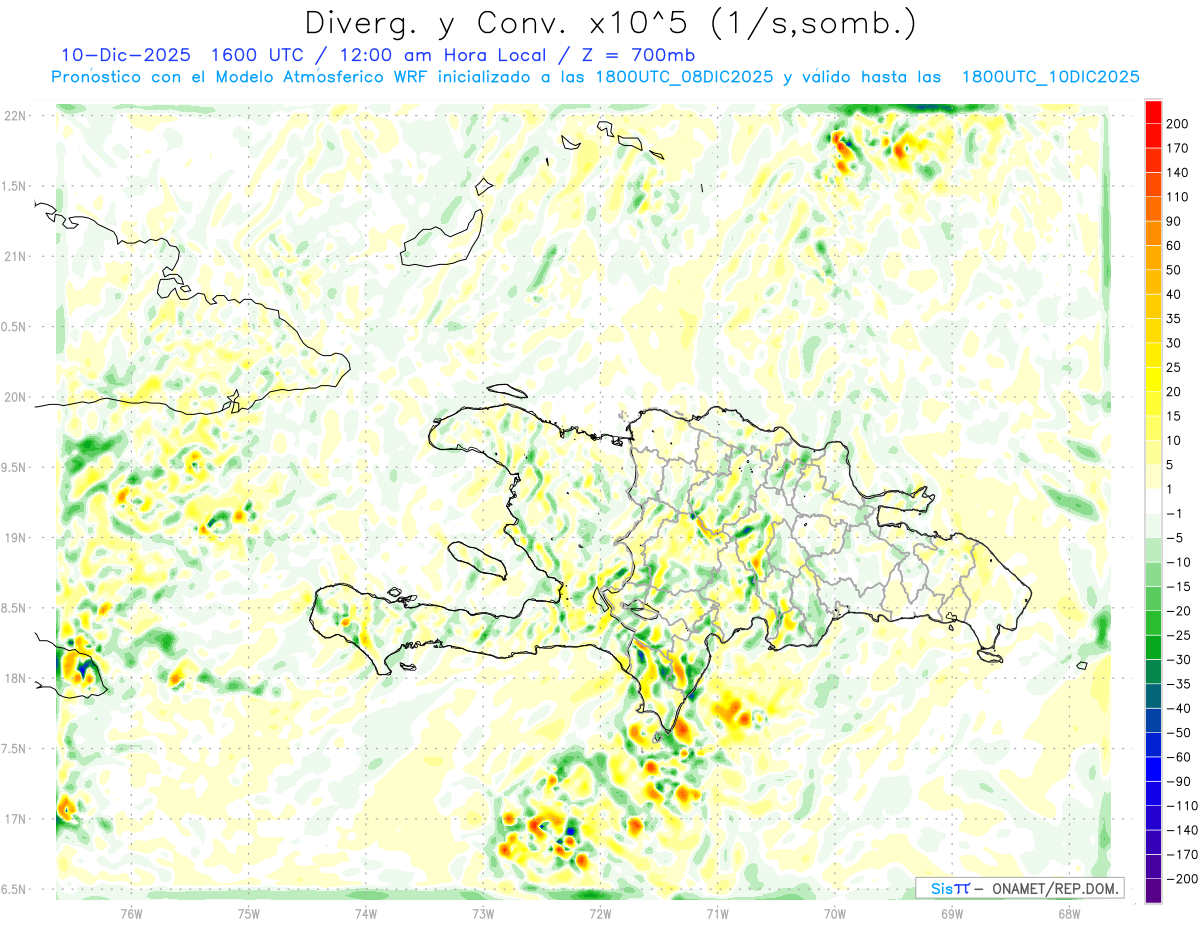This screenshot has height=927, width=1200.
Task: Click the negative "-90" color scale value
Action: (1178, 782)
